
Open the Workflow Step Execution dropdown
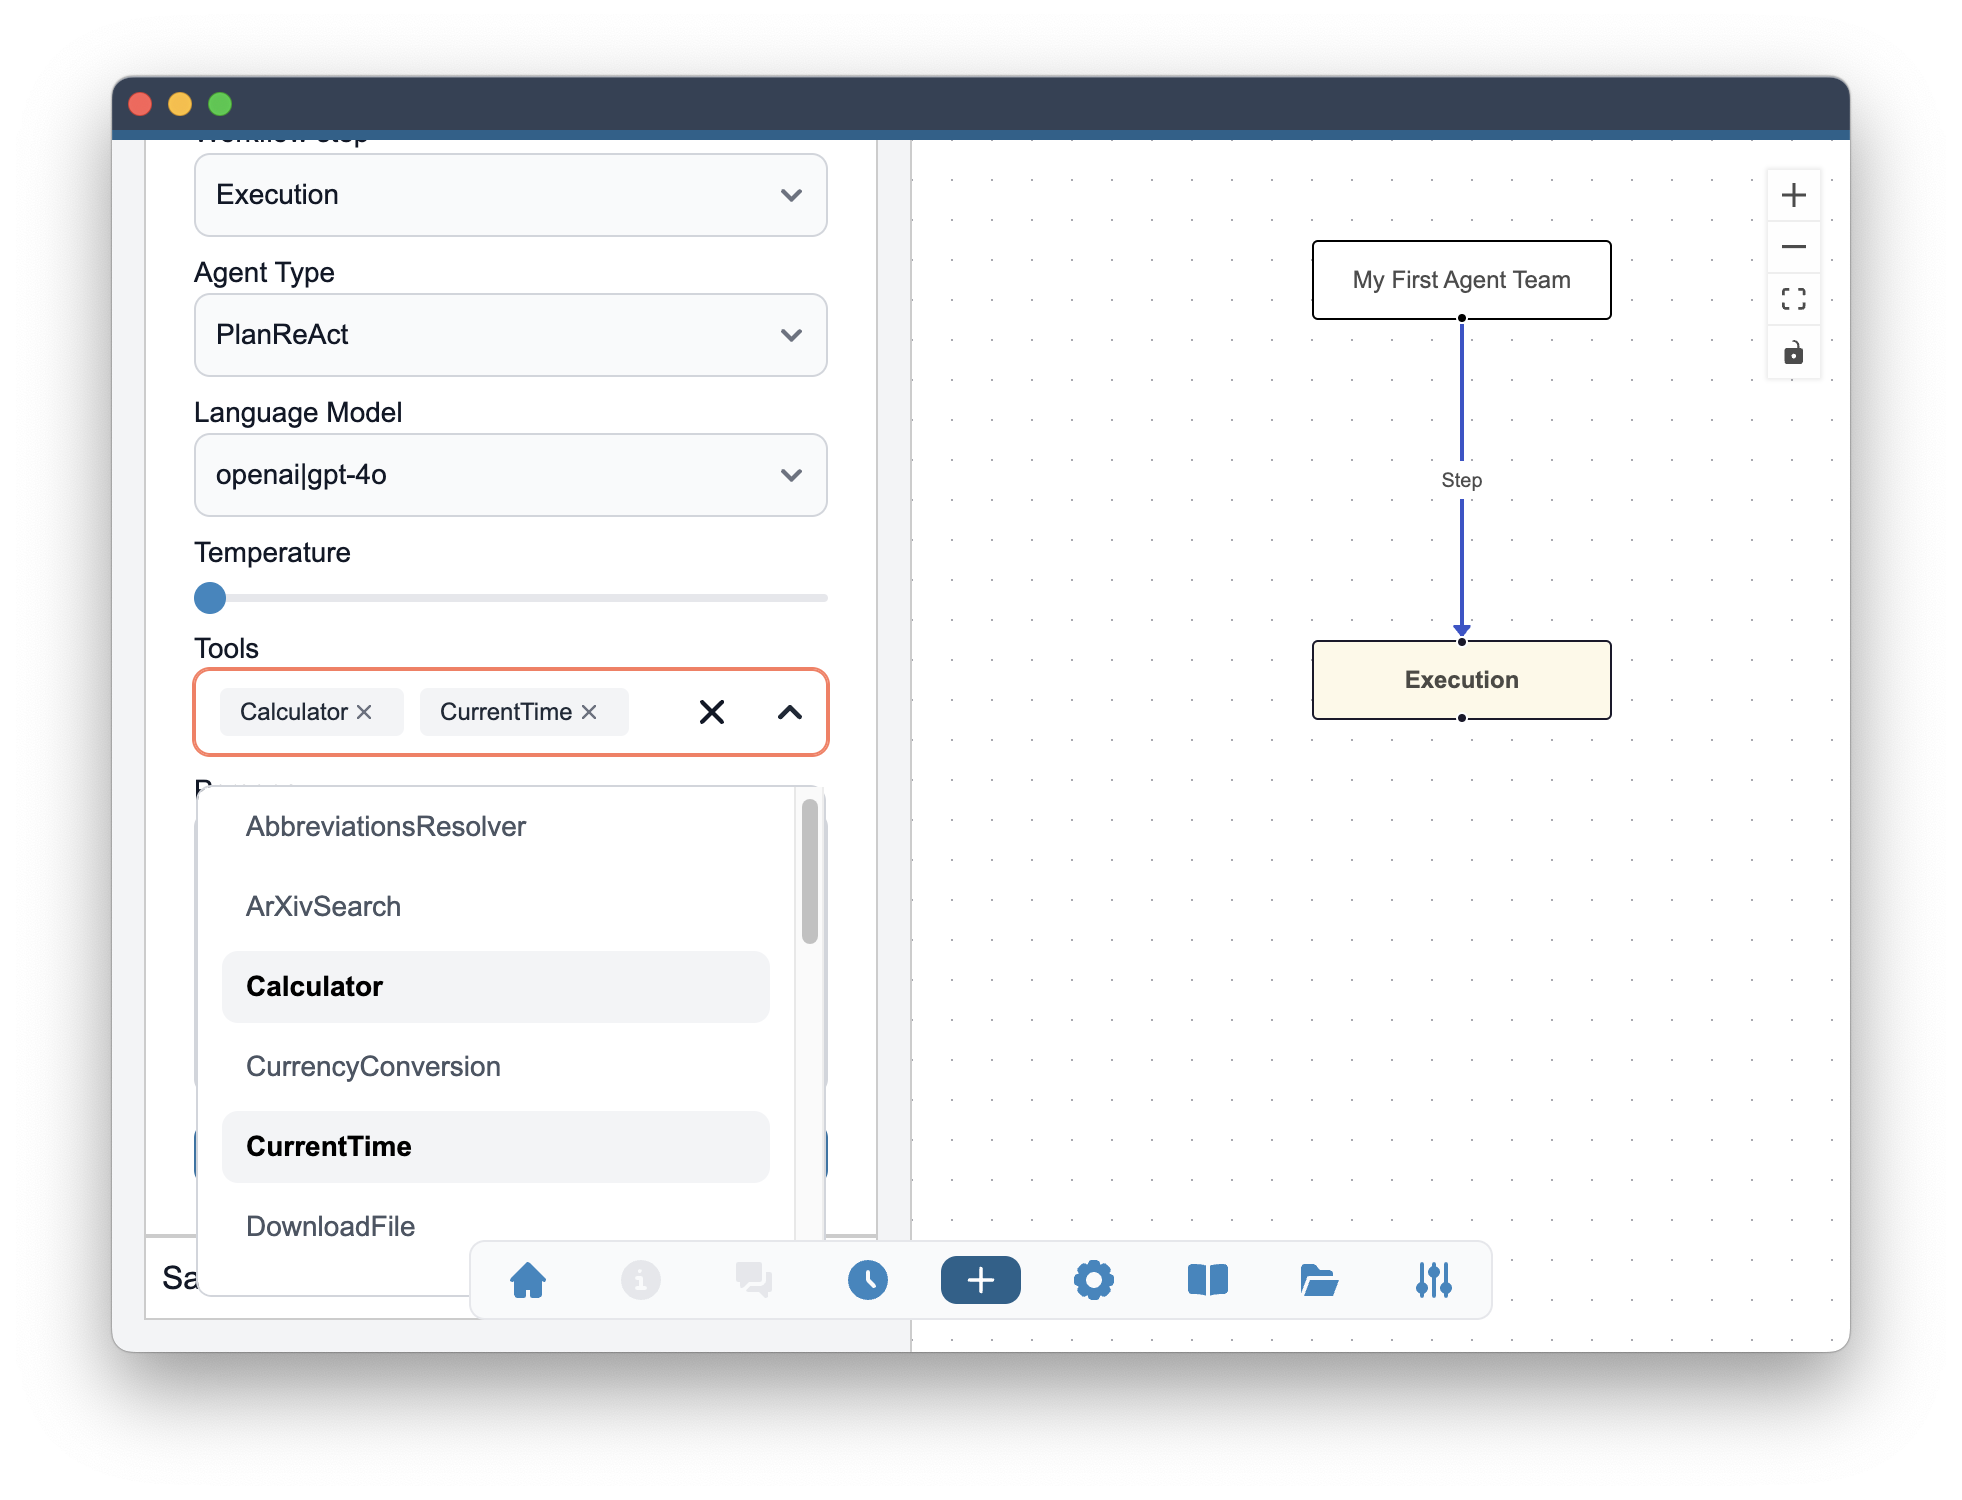click(511, 195)
